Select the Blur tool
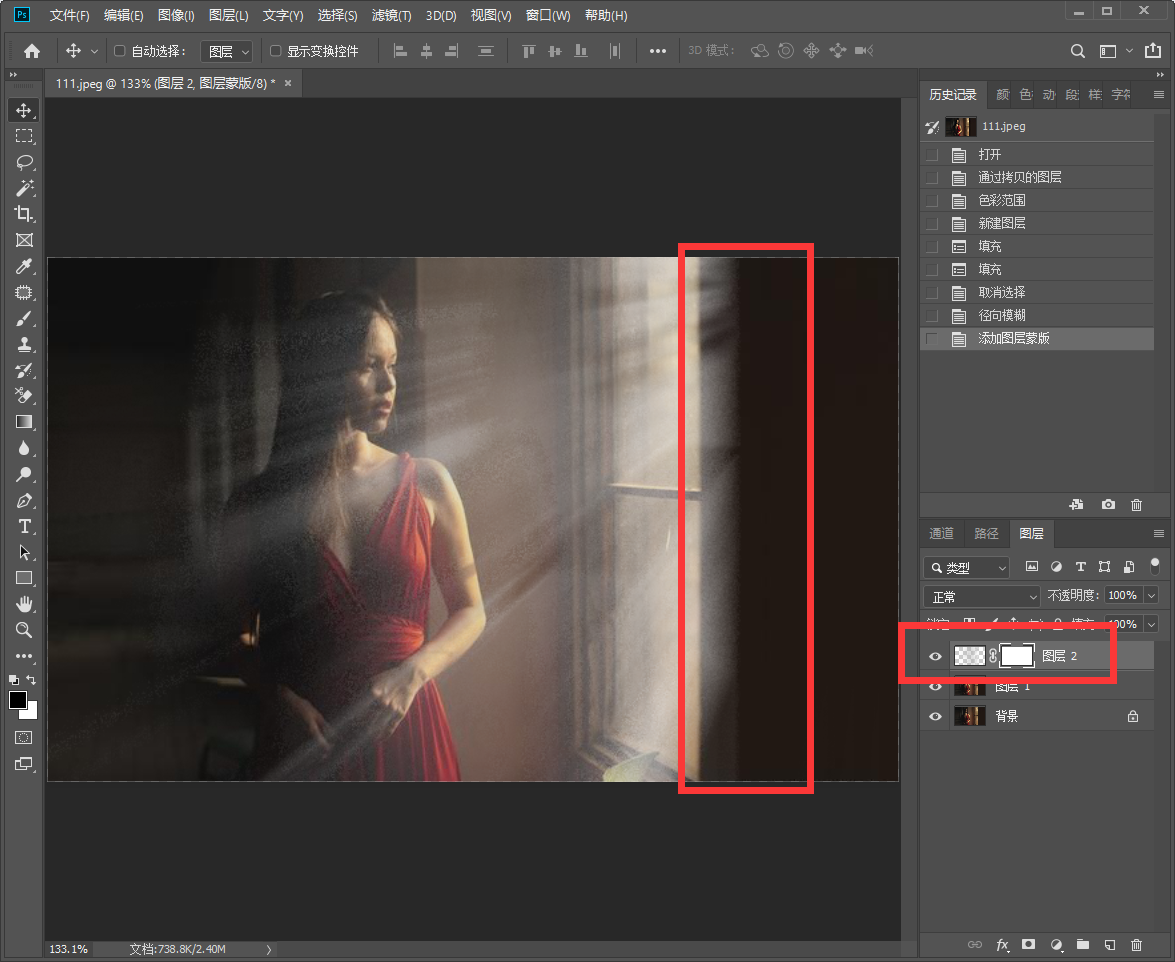 point(24,448)
